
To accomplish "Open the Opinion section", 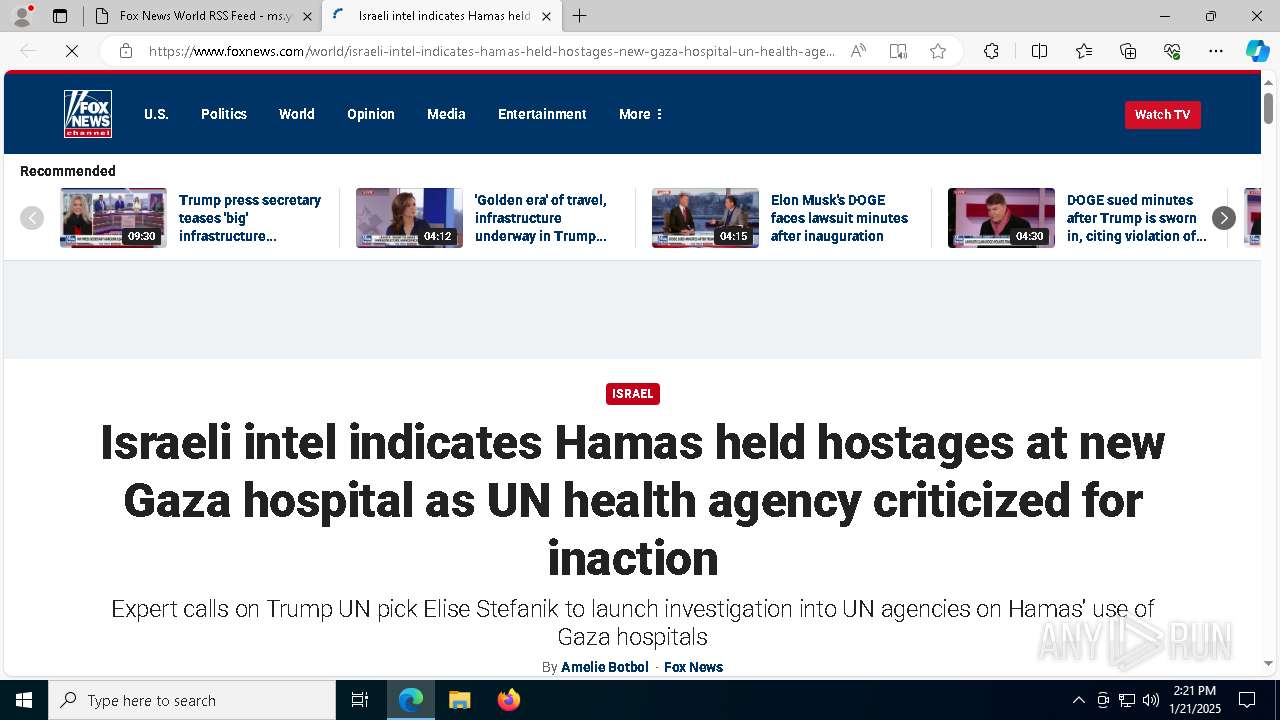I will pyautogui.click(x=371, y=114).
